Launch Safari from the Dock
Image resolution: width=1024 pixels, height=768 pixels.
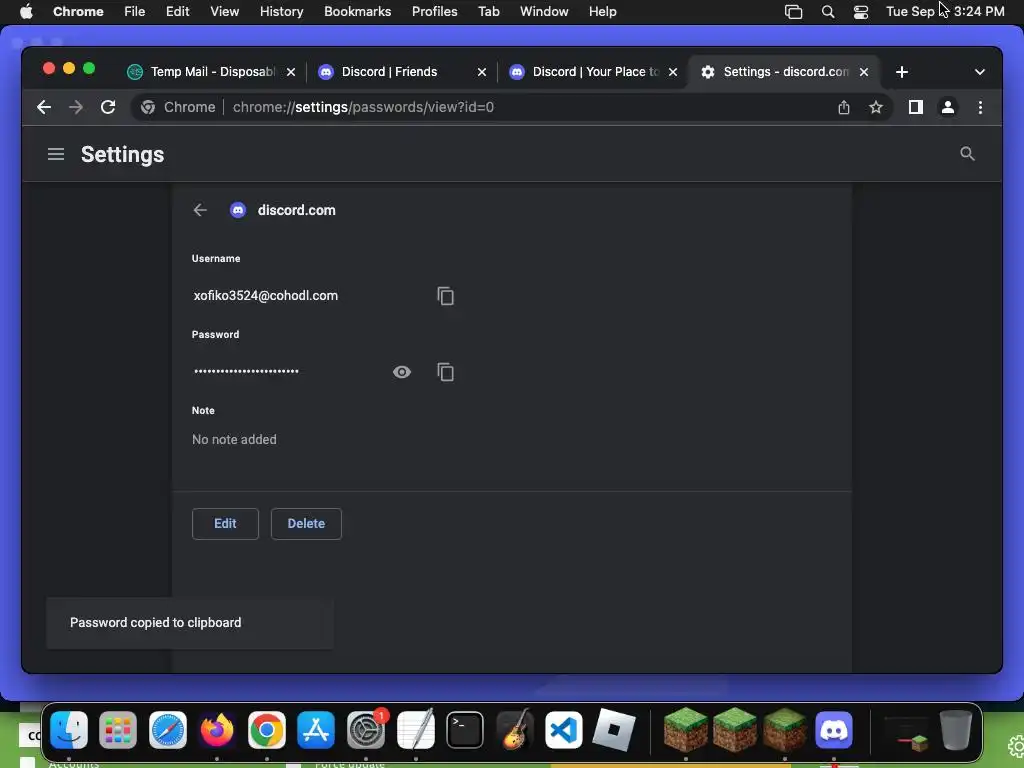point(168,729)
